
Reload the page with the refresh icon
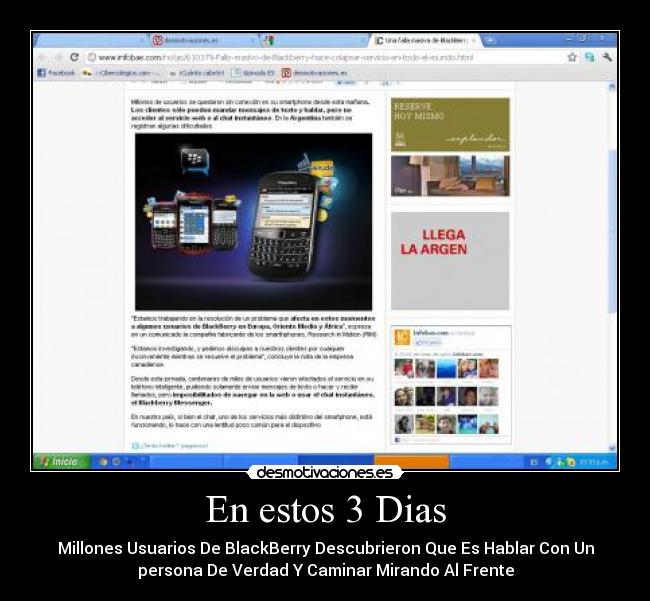click(x=74, y=57)
